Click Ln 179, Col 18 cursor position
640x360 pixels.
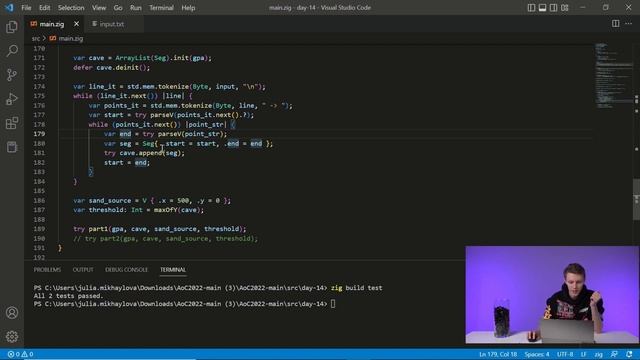click(x=498, y=354)
